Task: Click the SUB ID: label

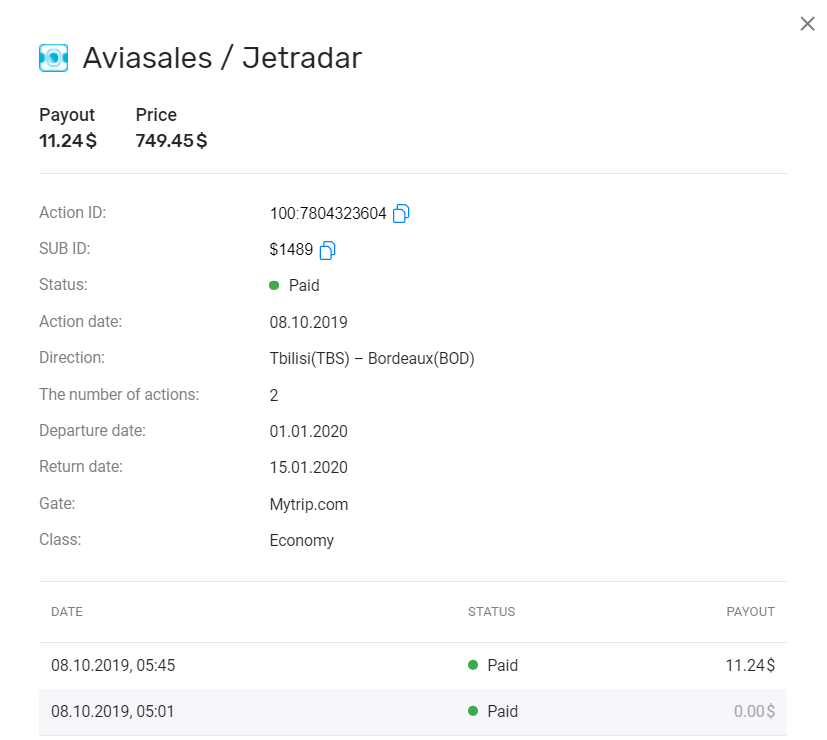Action: [x=65, y=248]
